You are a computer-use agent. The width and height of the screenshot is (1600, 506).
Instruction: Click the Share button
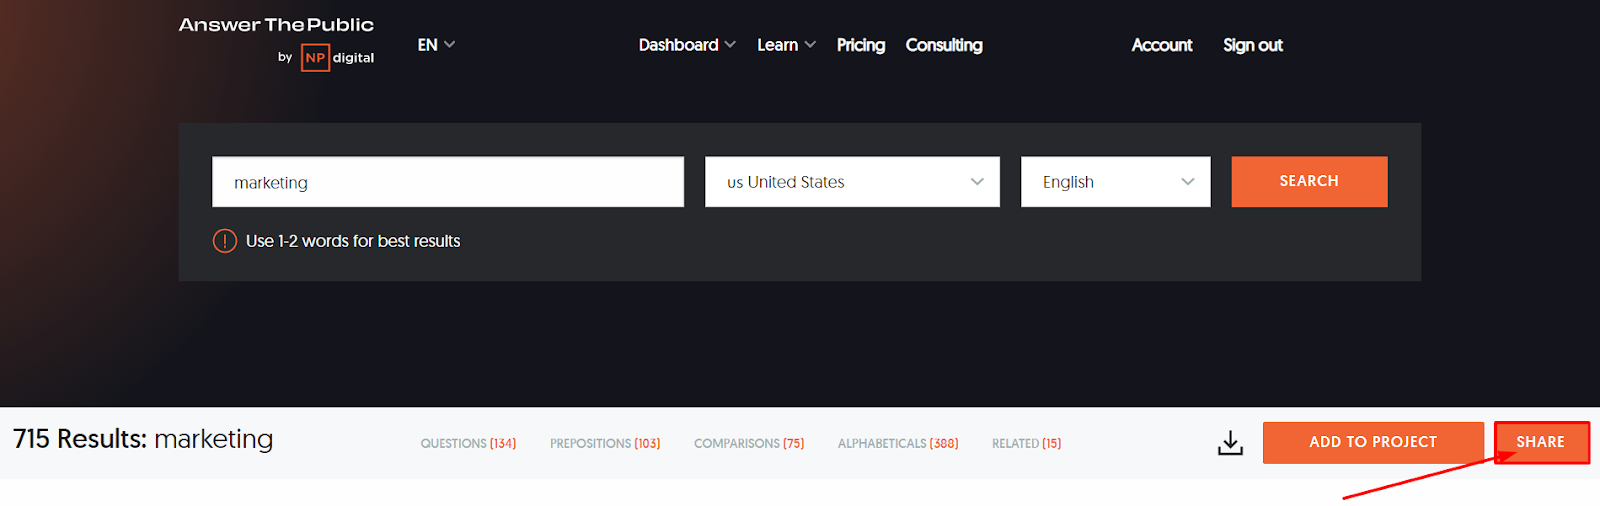coord(1541,442)
